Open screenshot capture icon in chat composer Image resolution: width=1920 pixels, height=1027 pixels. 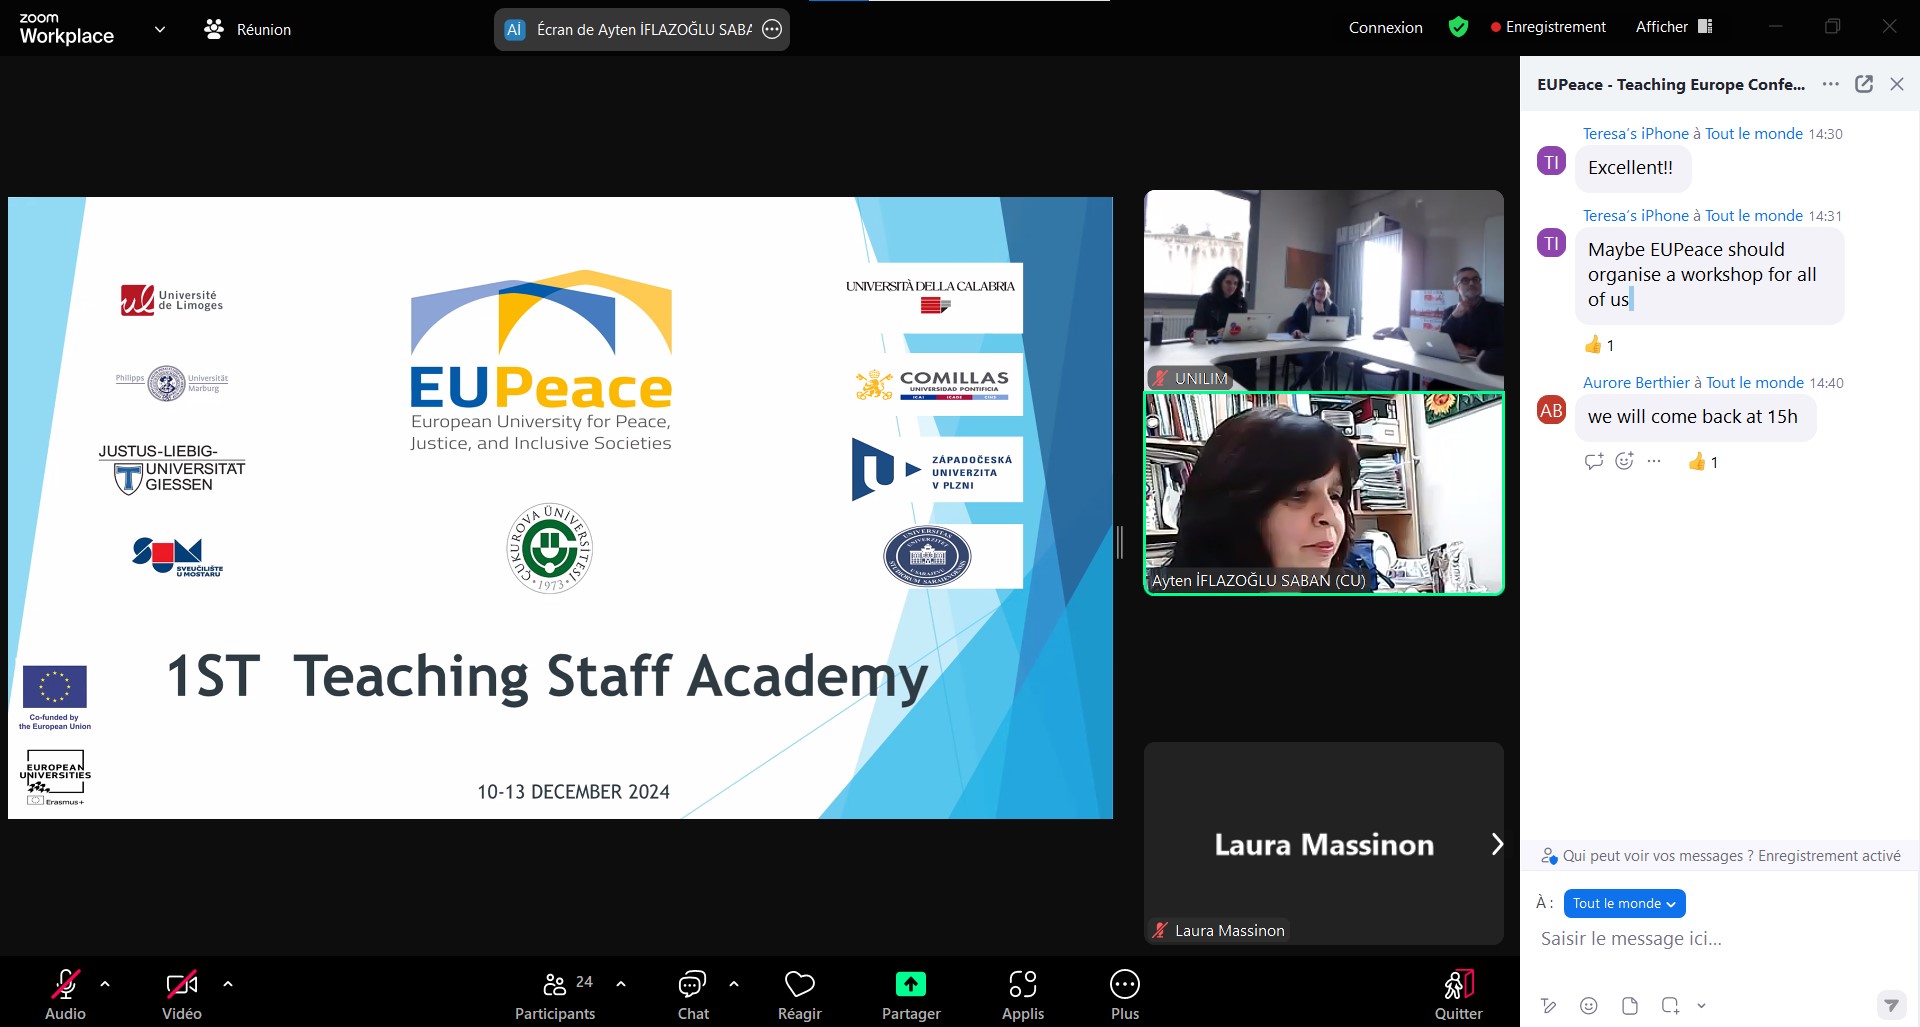(1670, 1005)
